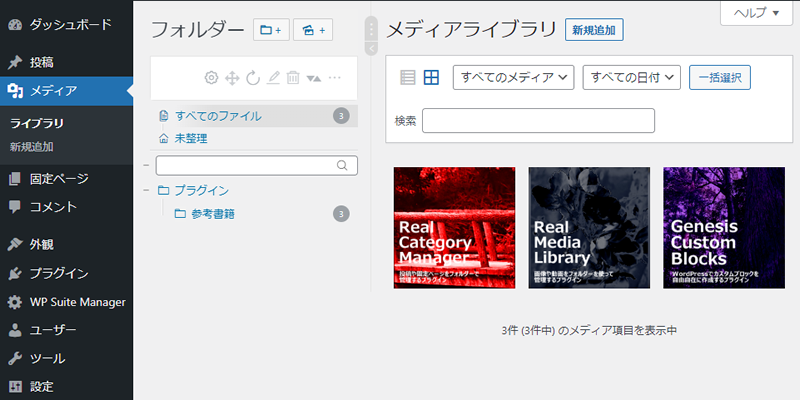Screen dimensions: 800x400
Task: Click the count badge beside 参考書籍
Action: (x=341, y=214)
